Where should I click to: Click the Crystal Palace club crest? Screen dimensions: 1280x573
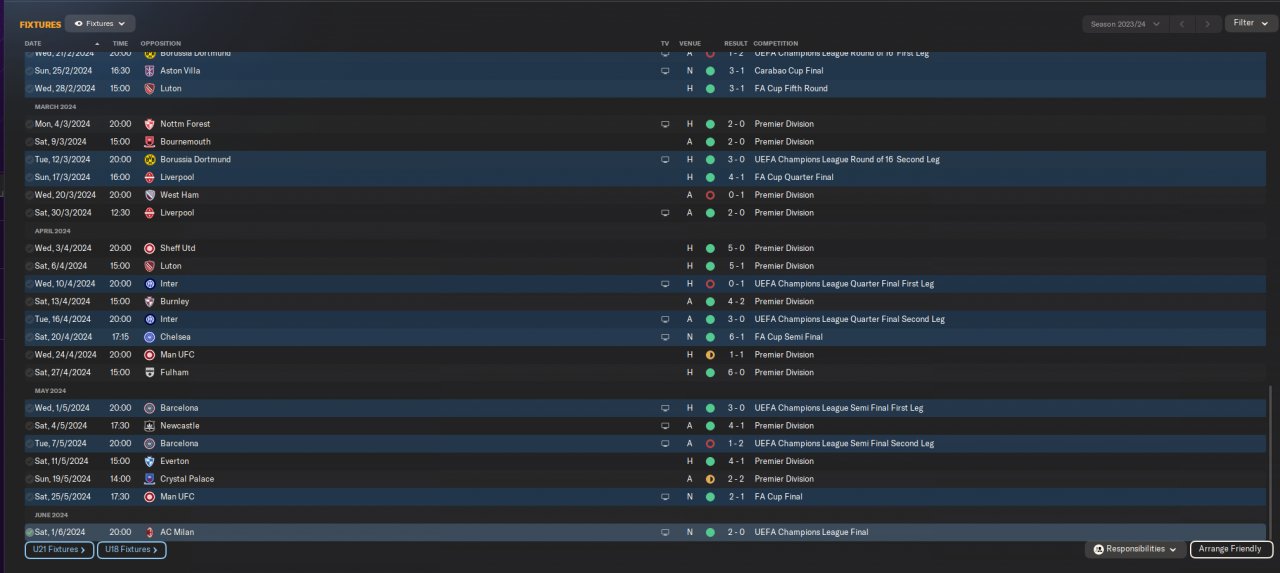tap(149, 479)
